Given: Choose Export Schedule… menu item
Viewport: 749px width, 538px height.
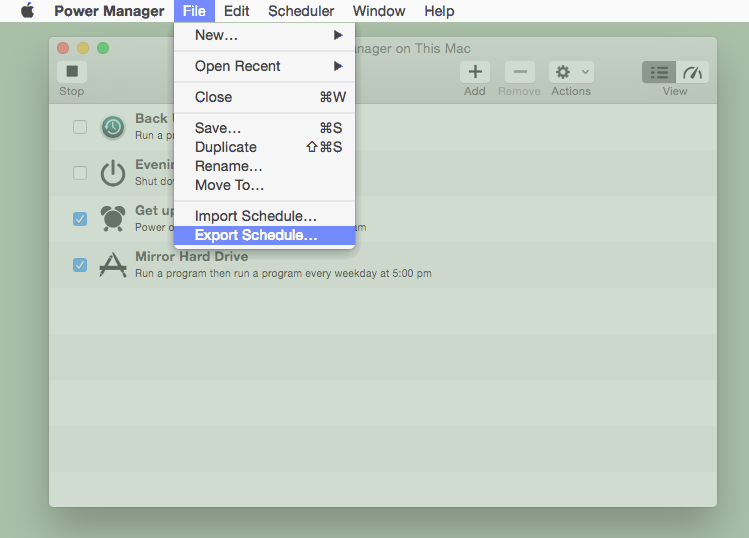Looking at the screenshot, I should [265, 235].
